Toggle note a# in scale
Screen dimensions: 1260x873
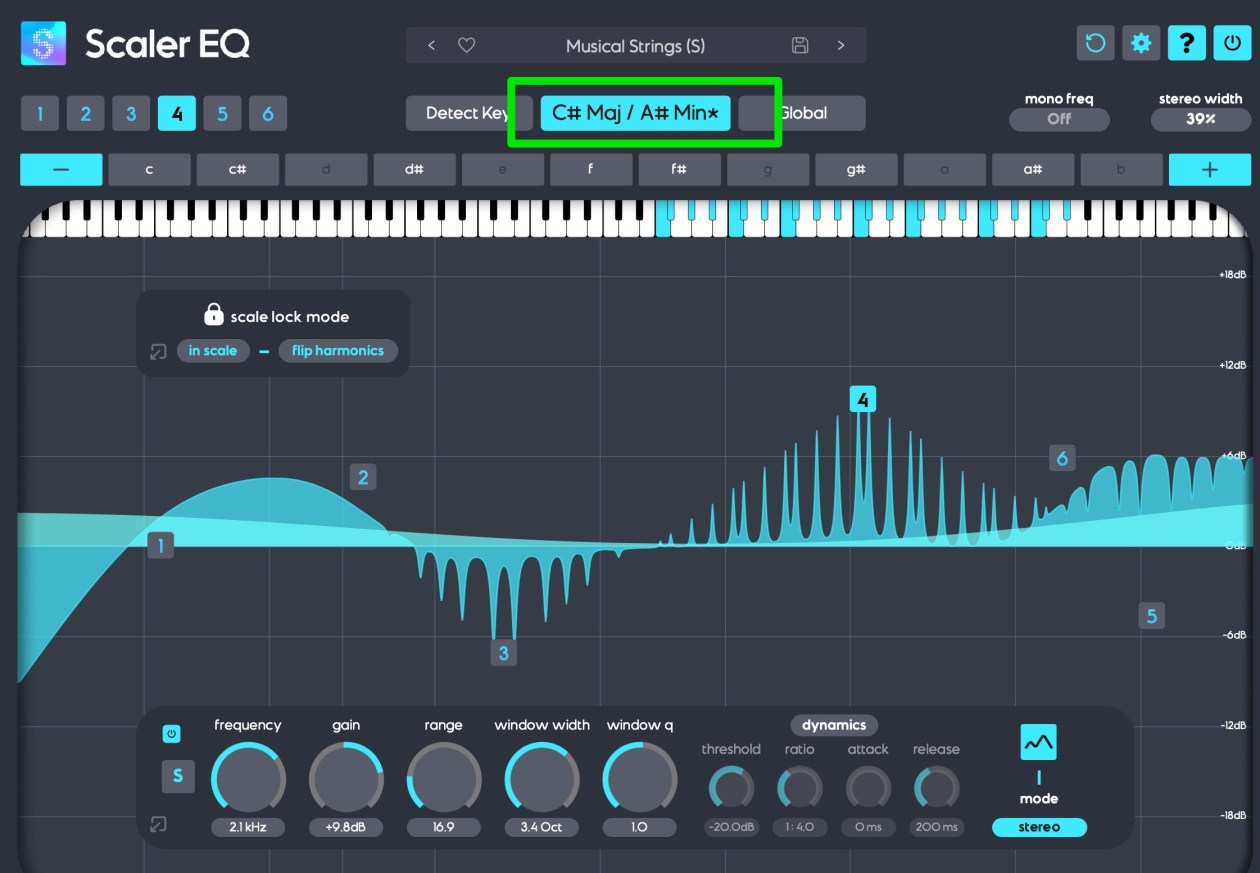pyautogui.click(x=1033, y=169)
